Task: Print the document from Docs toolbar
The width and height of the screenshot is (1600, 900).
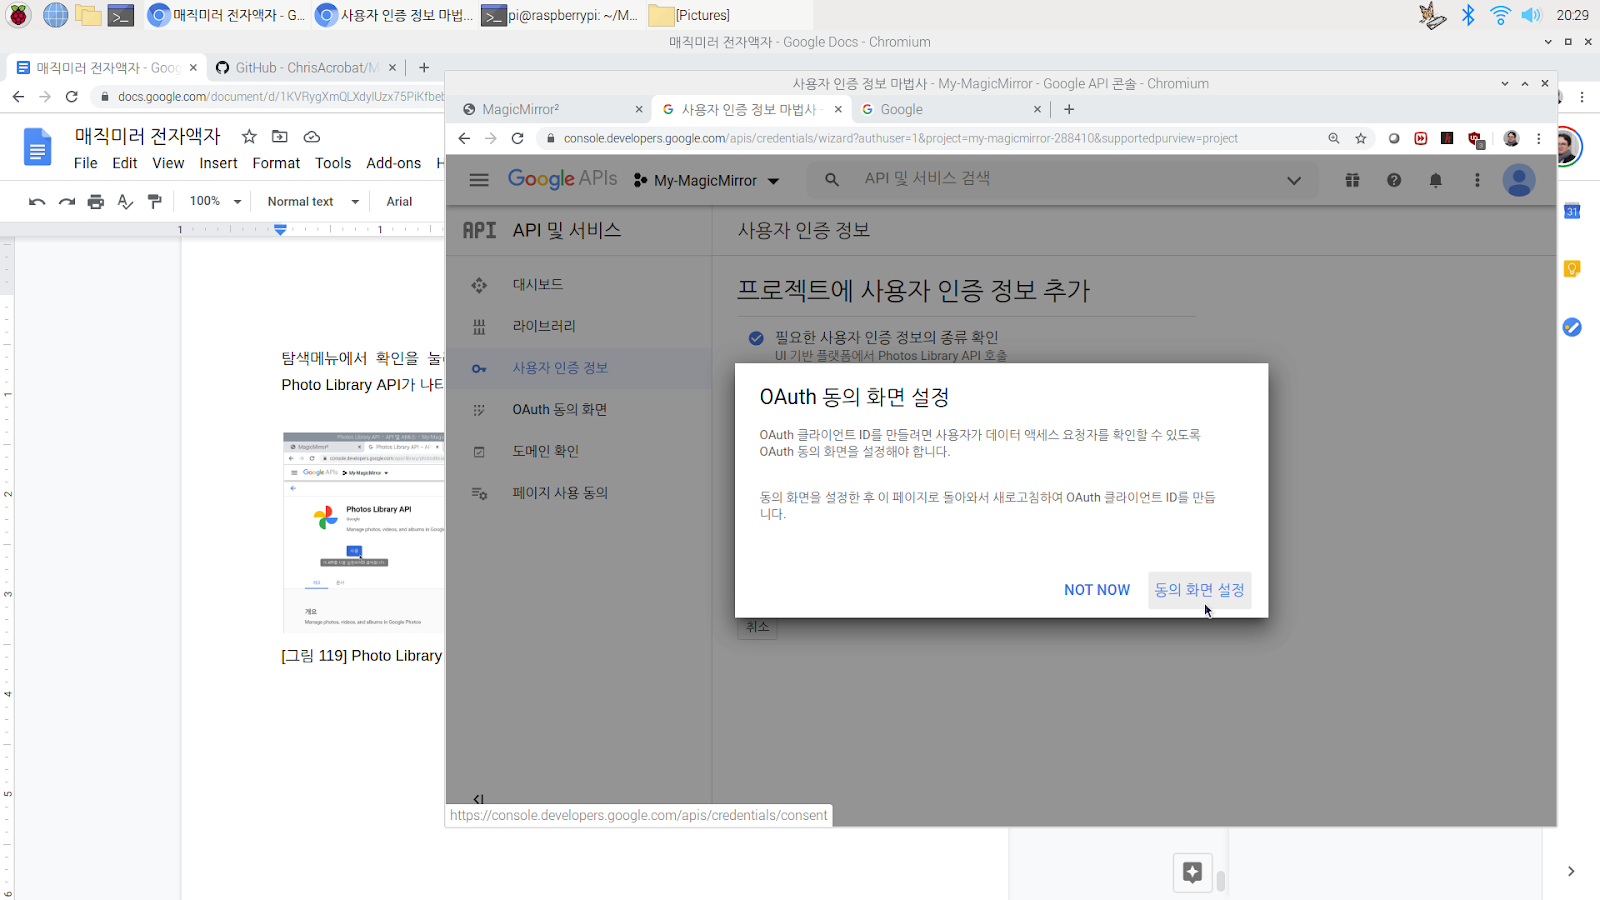Action: coord(96,201)
